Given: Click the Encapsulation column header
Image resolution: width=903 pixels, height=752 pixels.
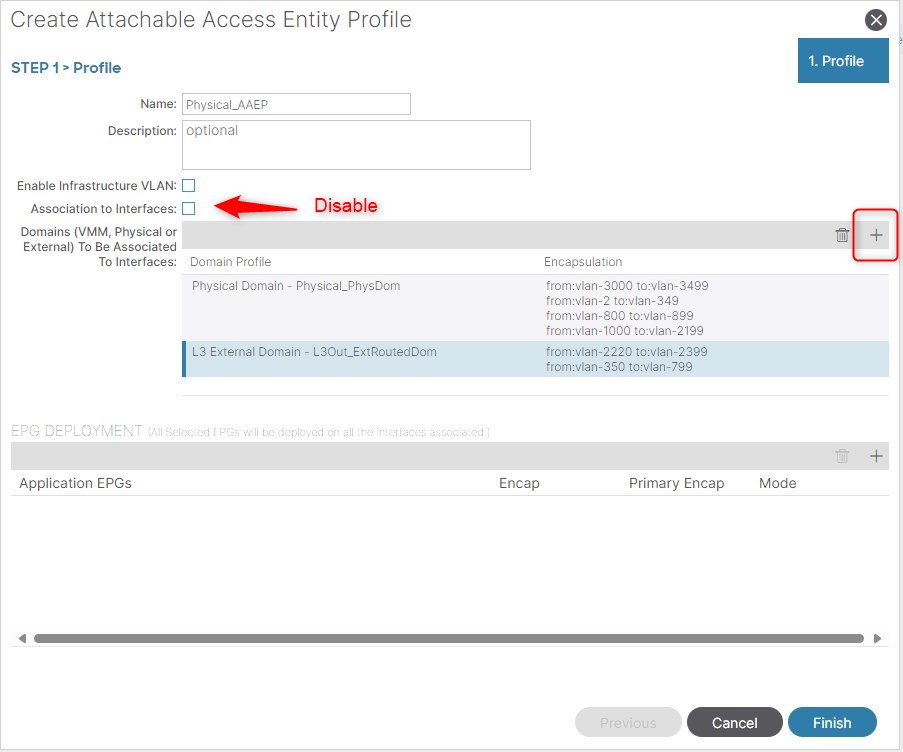Looking at the screenshot, I should point(583,262).
